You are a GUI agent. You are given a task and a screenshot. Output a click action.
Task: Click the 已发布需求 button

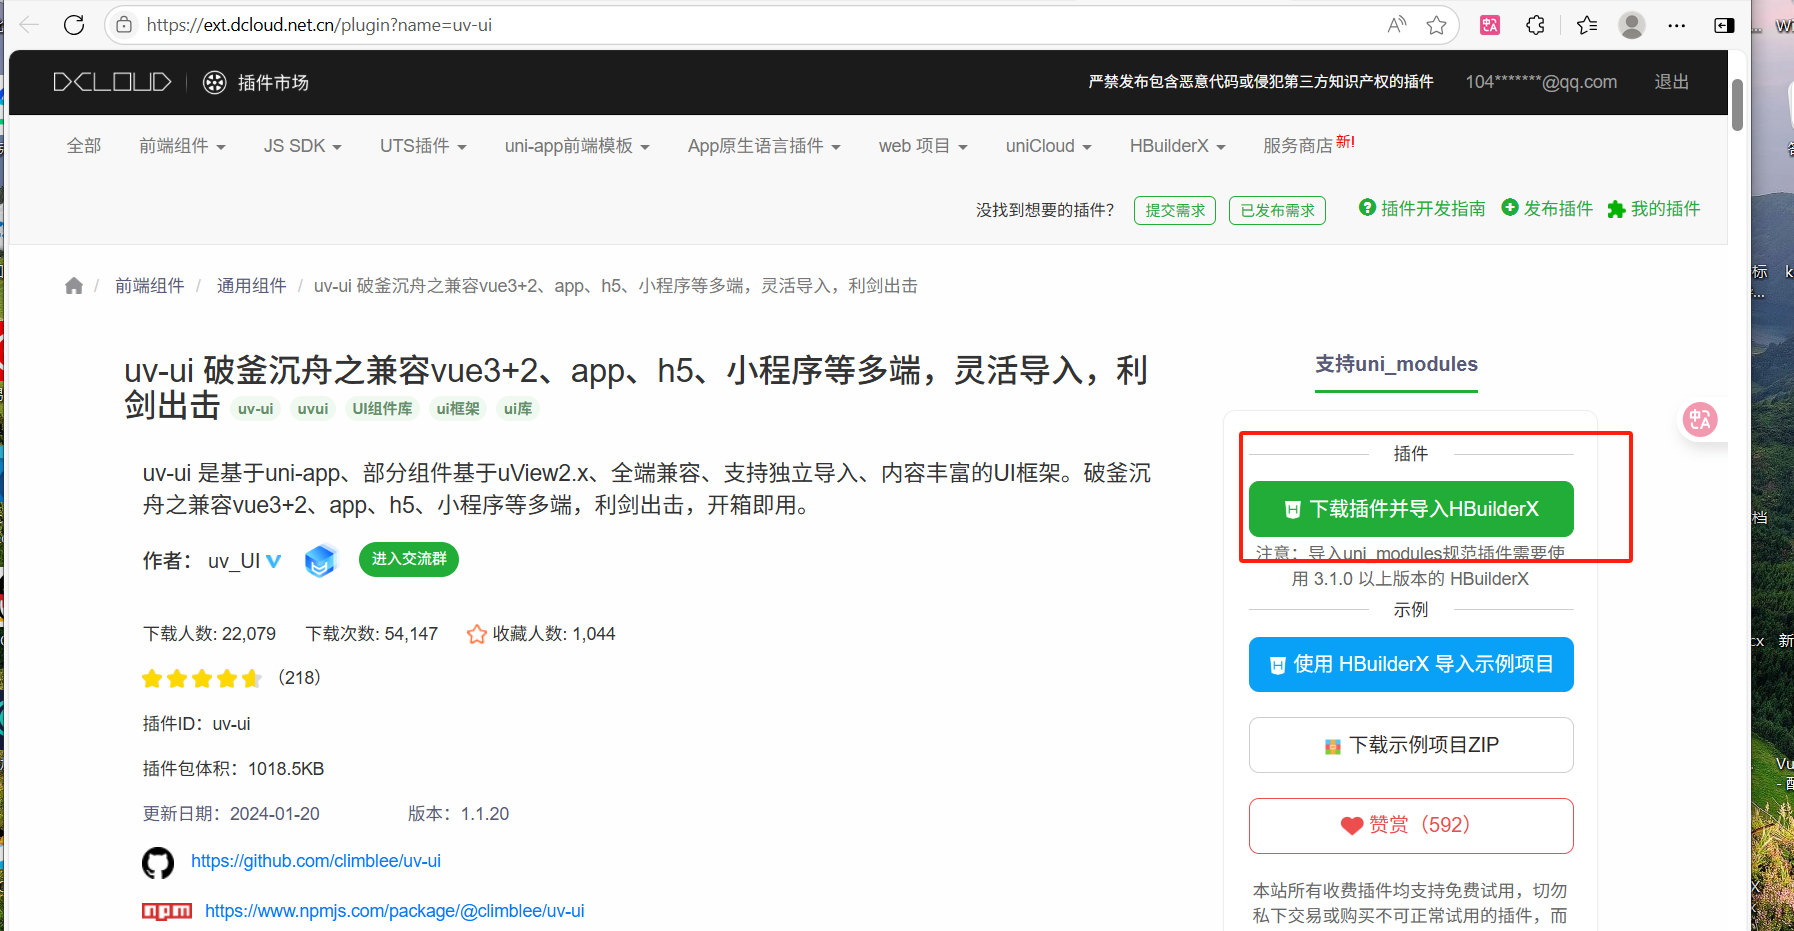1277,210
